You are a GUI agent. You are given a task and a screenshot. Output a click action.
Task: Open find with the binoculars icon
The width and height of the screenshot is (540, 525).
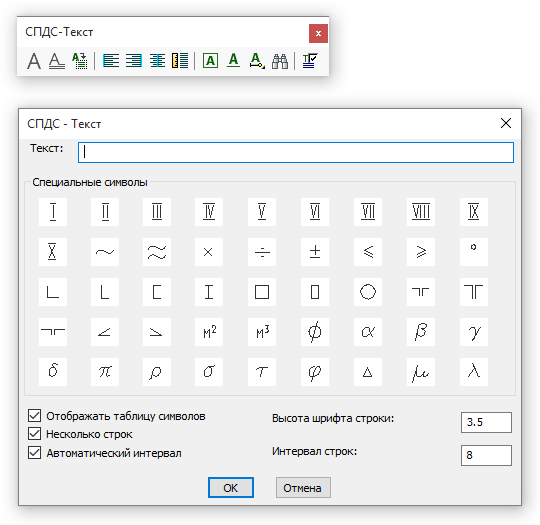pos(280,61)
